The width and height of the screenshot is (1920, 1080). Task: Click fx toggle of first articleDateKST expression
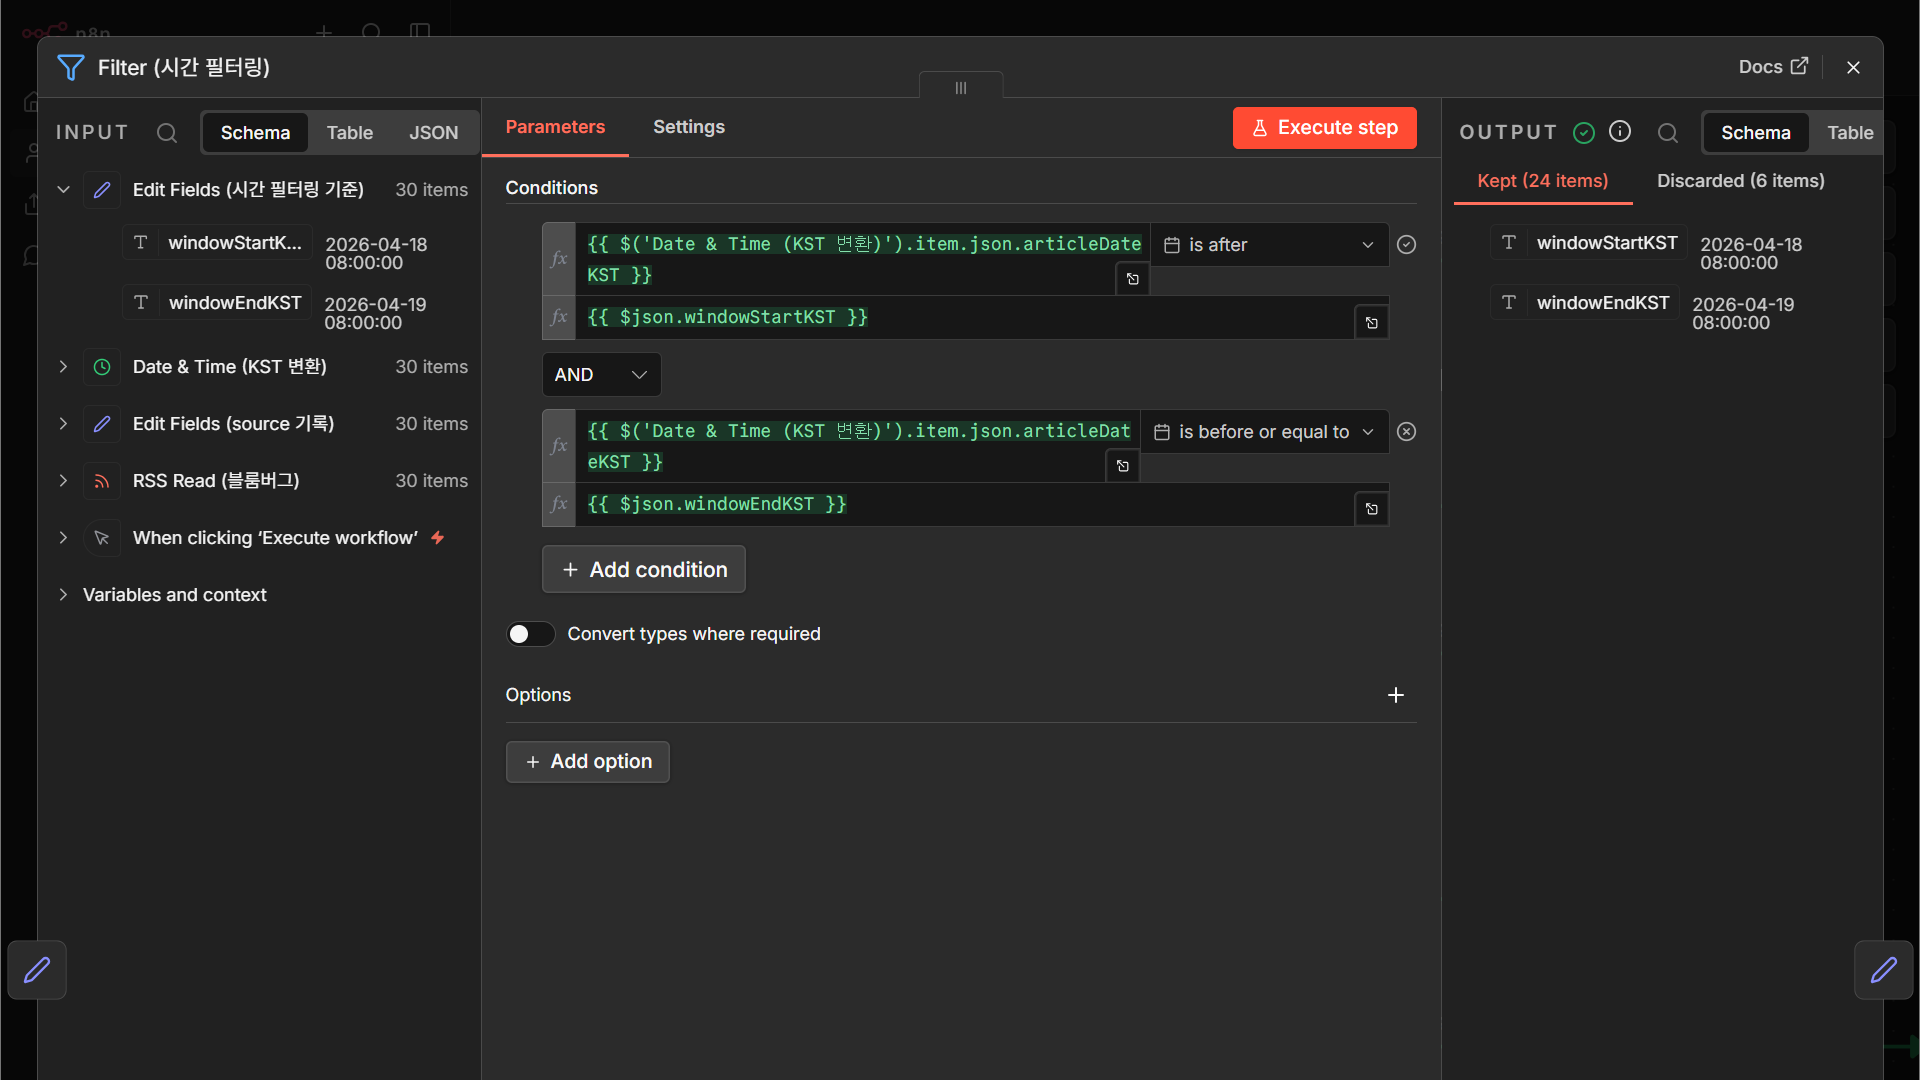pos(559,259)
